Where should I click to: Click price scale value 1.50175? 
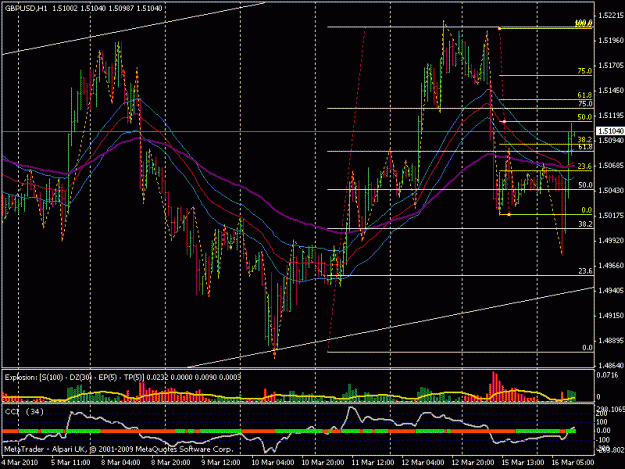pyautogui.click(x=610, y=216)
